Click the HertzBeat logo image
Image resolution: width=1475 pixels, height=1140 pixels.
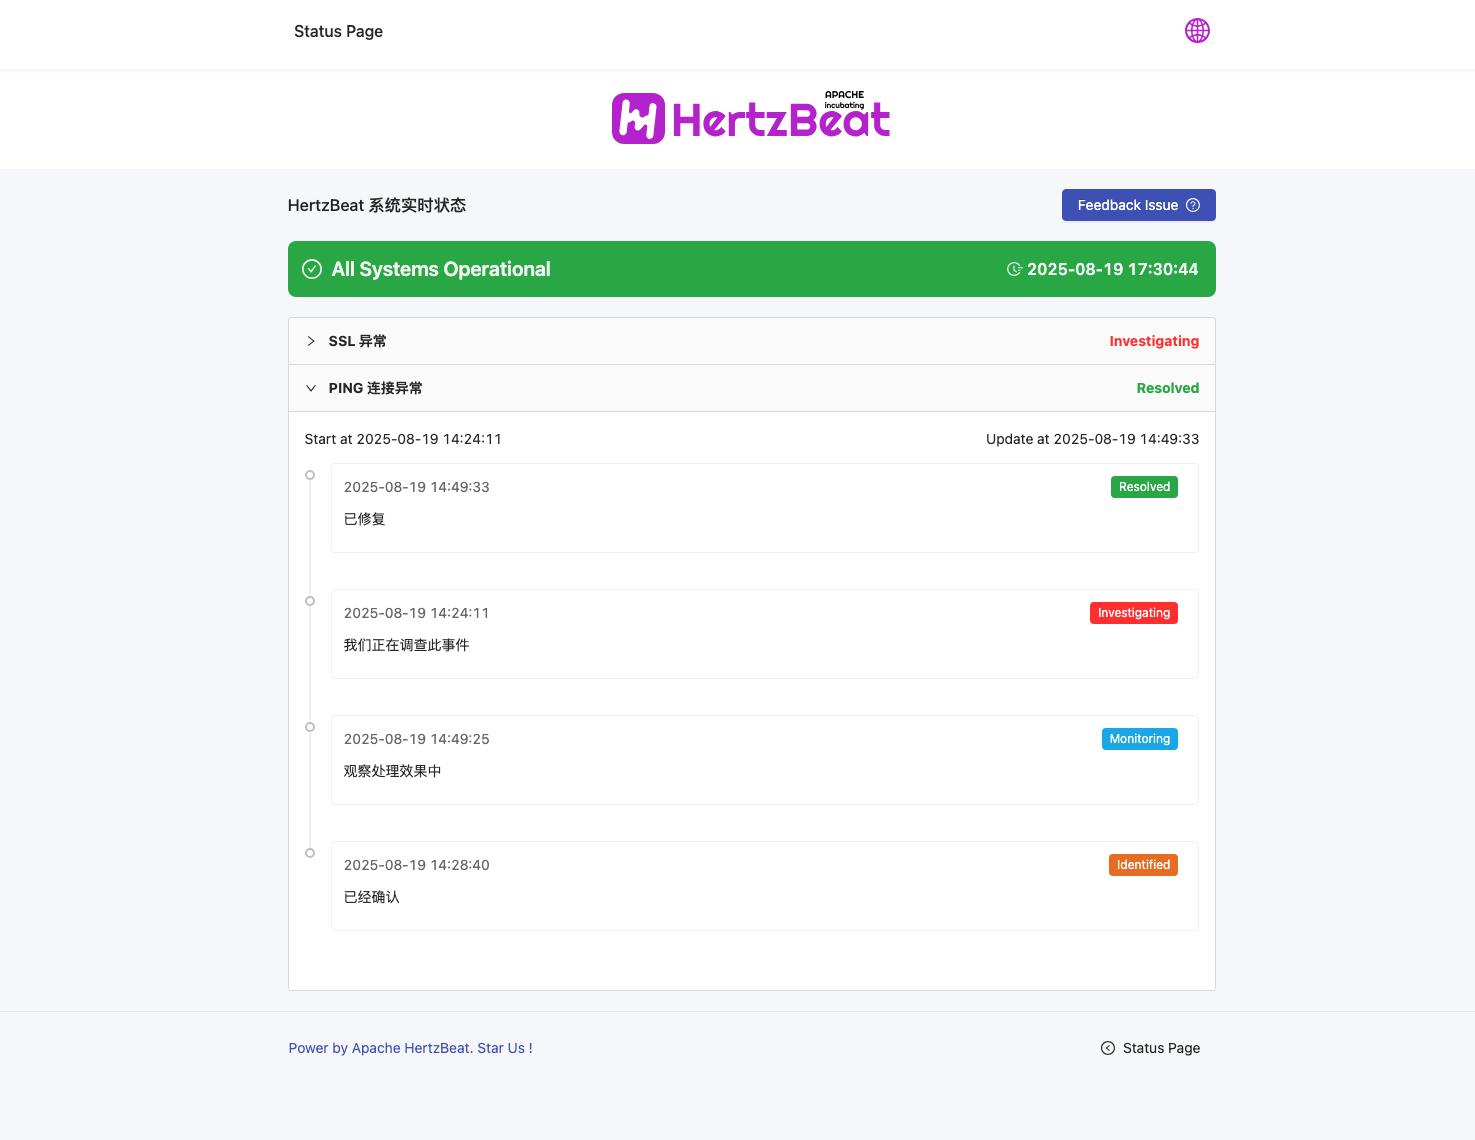coord(751,118)
